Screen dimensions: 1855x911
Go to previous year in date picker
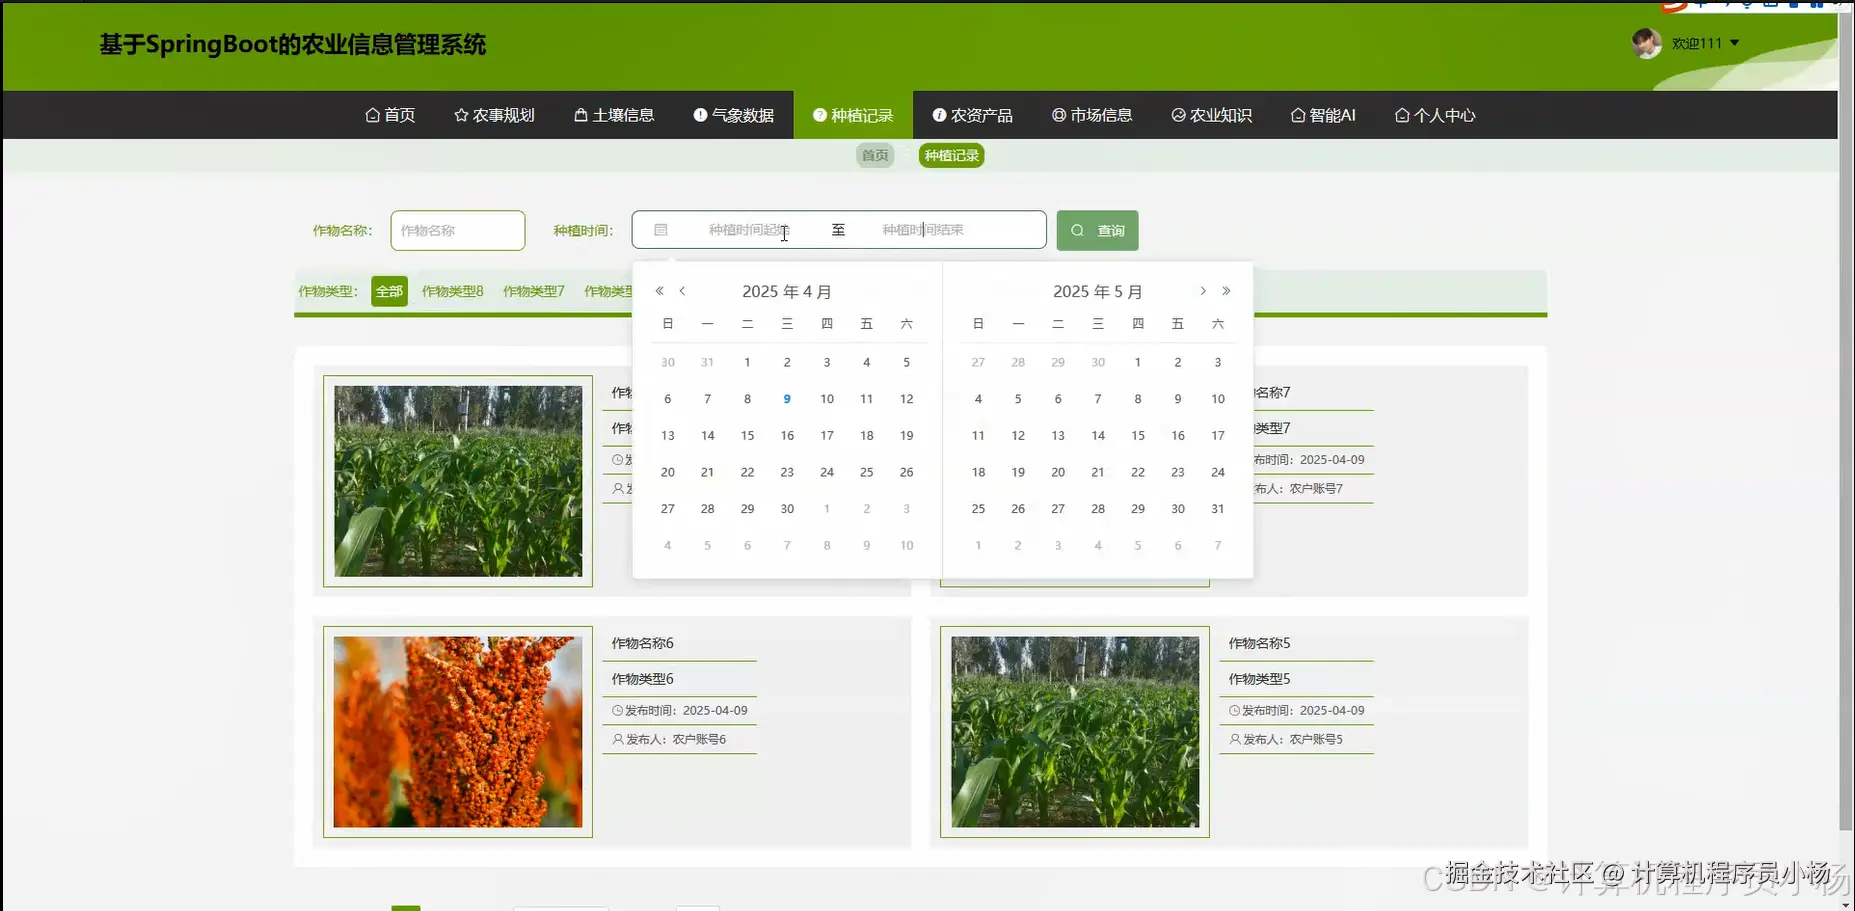coord(659,291)
